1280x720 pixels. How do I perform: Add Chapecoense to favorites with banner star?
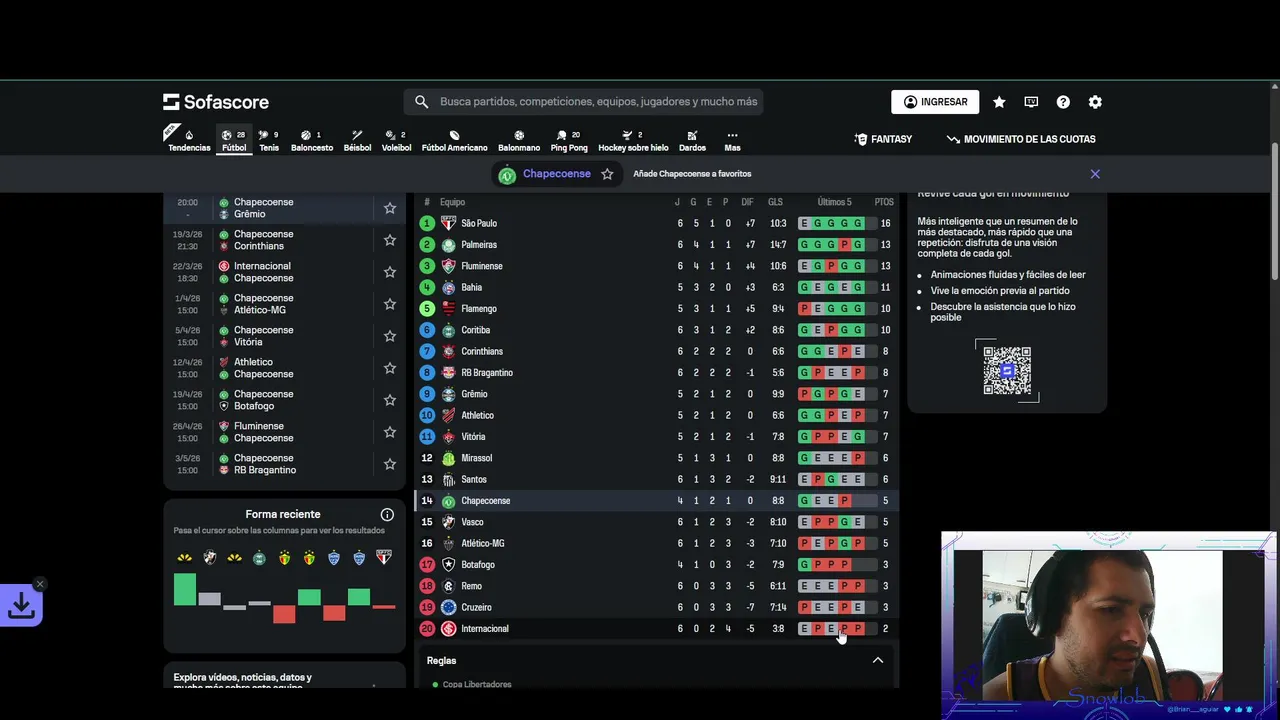(607, 174)
